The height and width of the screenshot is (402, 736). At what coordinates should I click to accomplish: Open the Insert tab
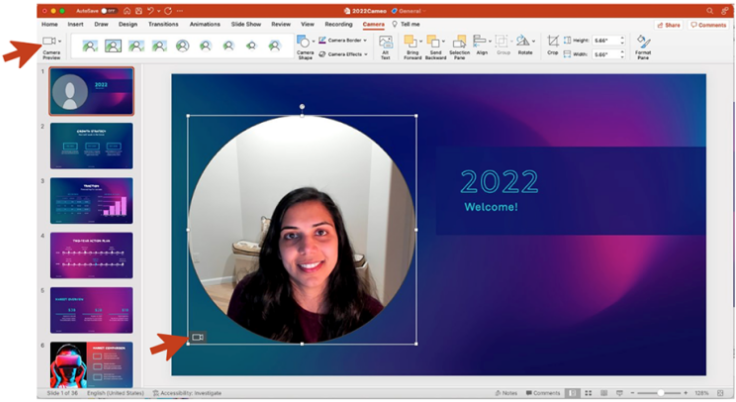pos(75,24)
